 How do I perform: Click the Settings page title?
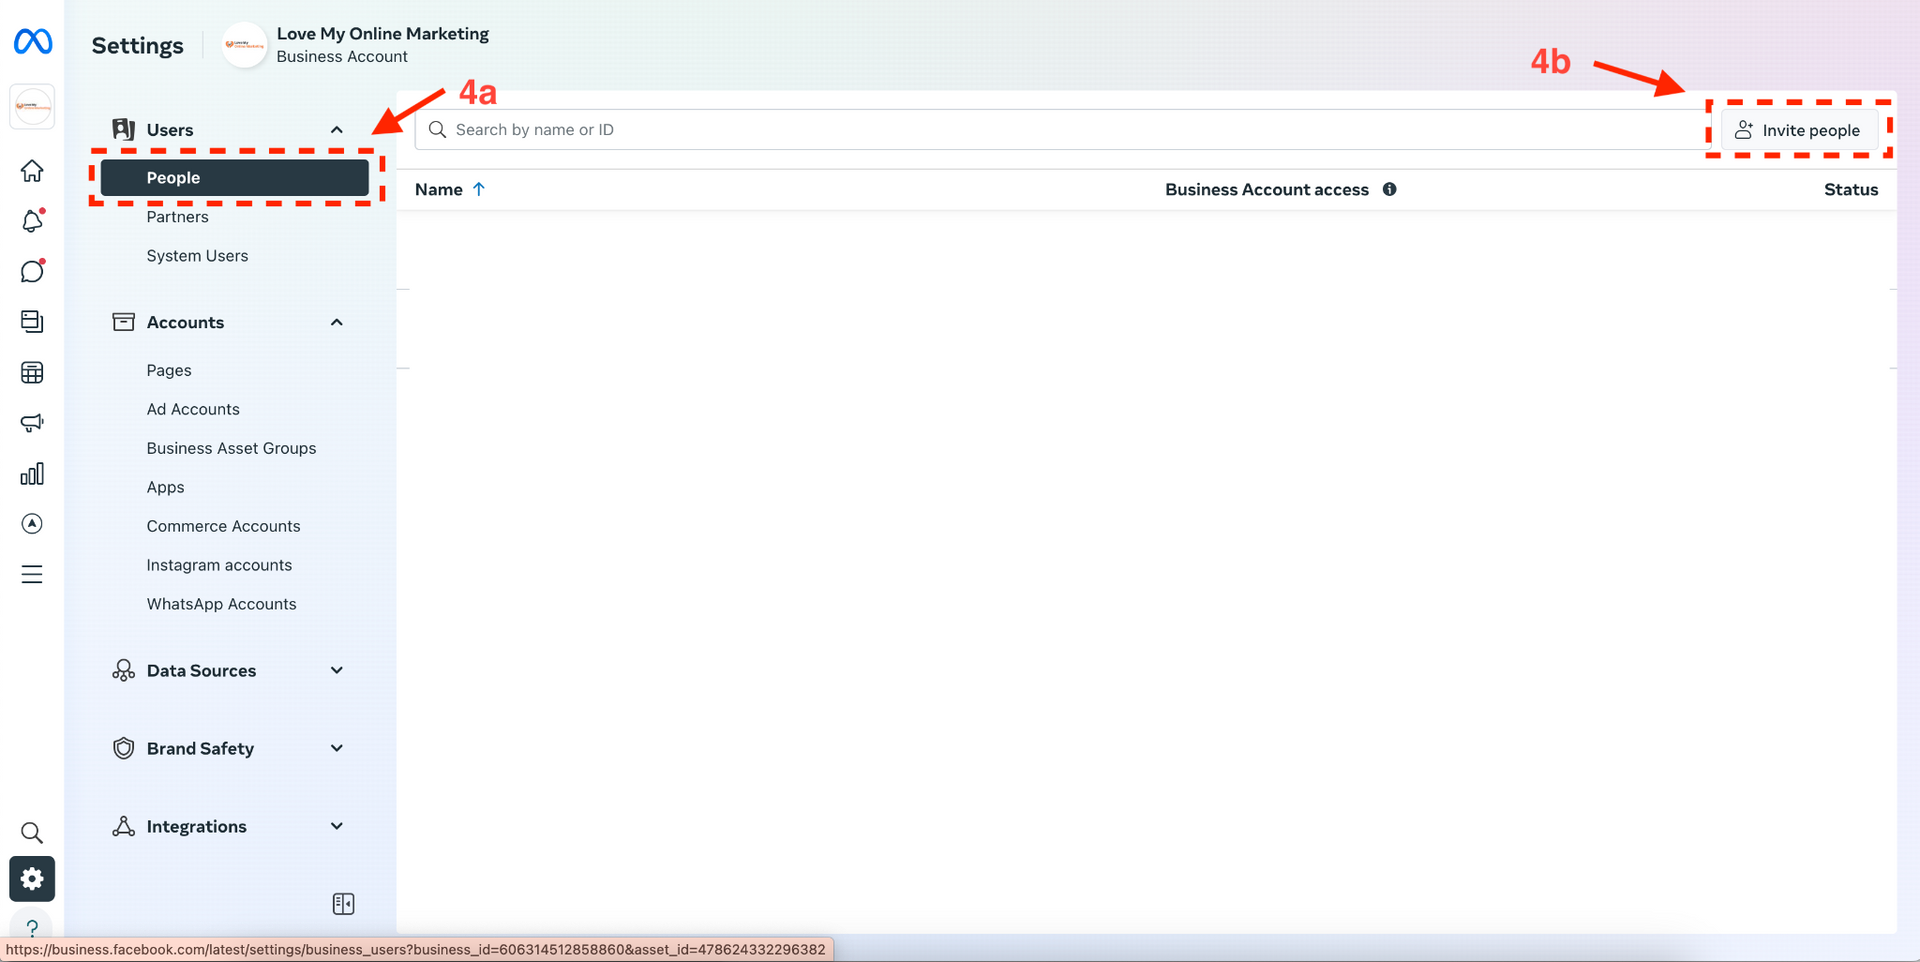pos(137,45)
